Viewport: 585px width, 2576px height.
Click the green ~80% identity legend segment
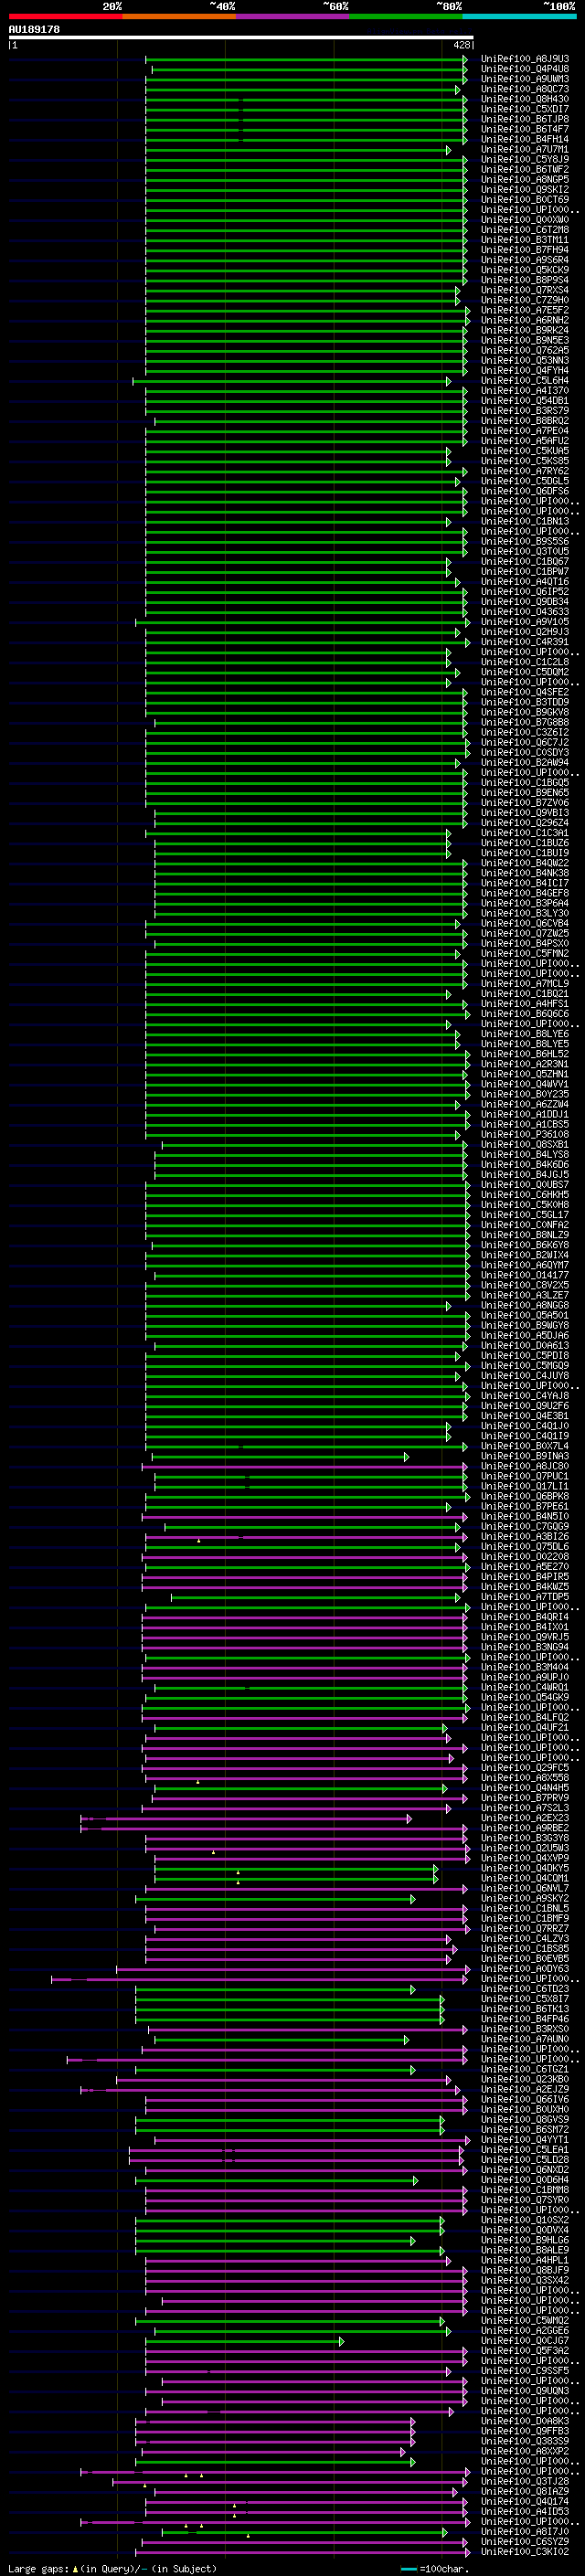(406, 16)
